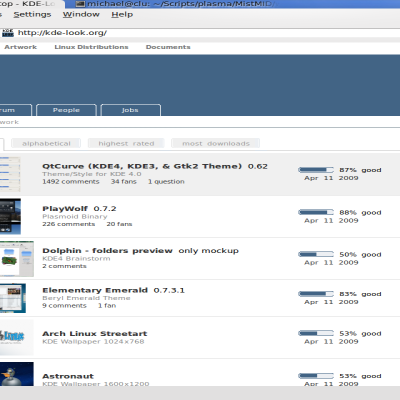This screenshot has width=400, height=400.
Task: Click '34 fans' under QtCurve
Action: coord(124,182)
